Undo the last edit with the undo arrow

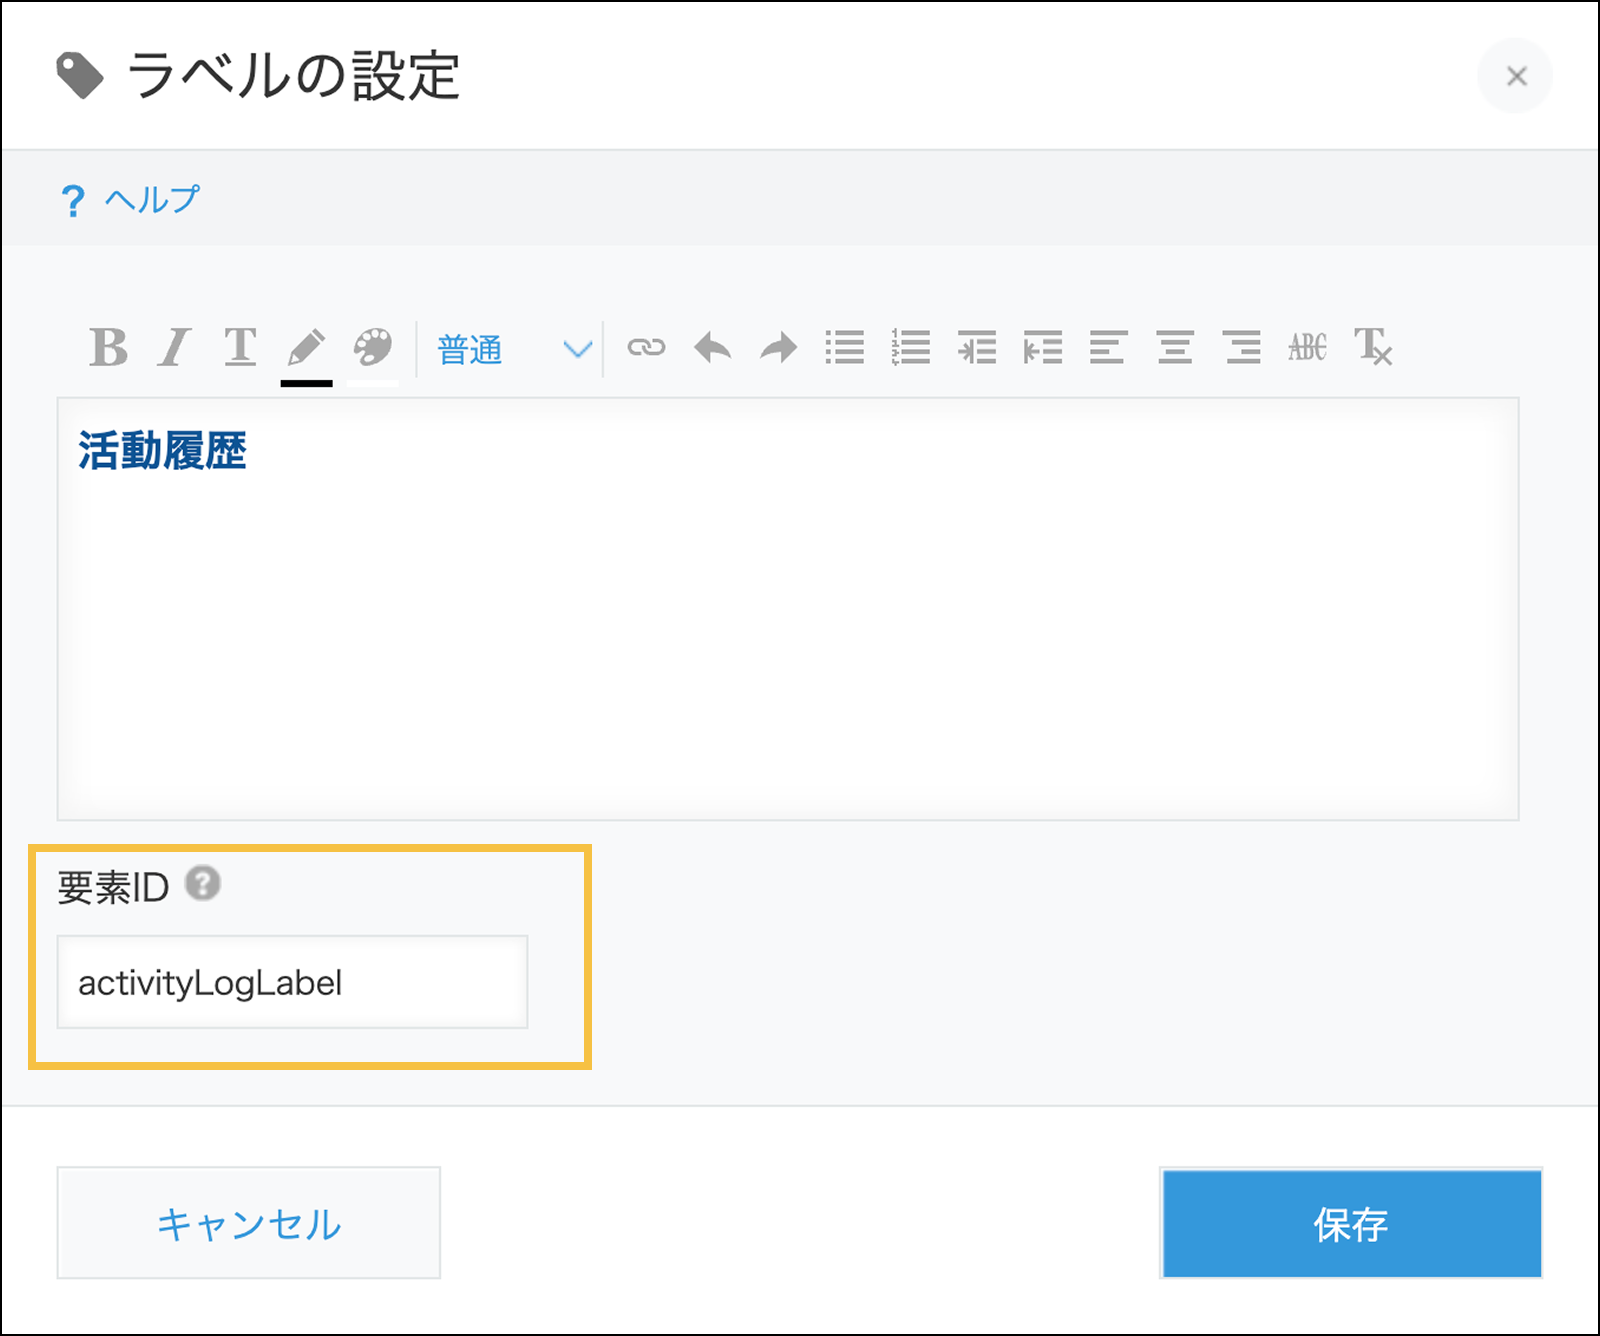[713, 348]
